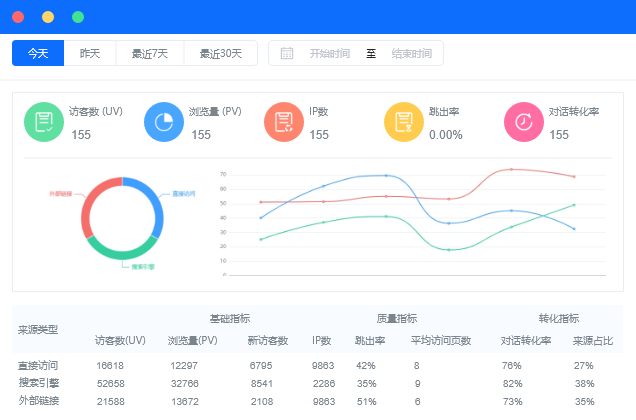Click the calendar icon in date picker
Screen dimensions: 636x420
287,53
